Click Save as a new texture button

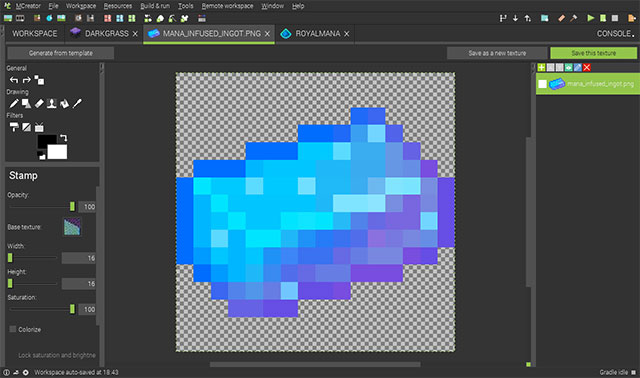coord(497,53)
